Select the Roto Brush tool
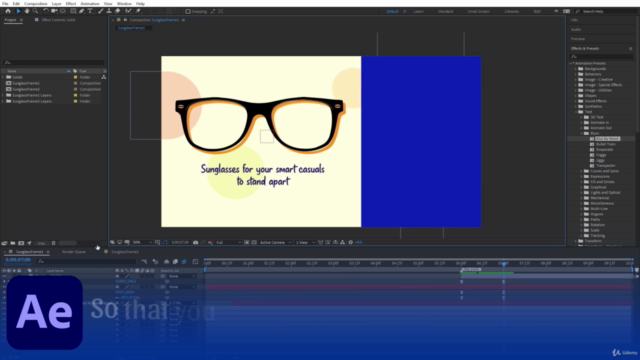Screen dimensions: 640x360 [128, 11]
